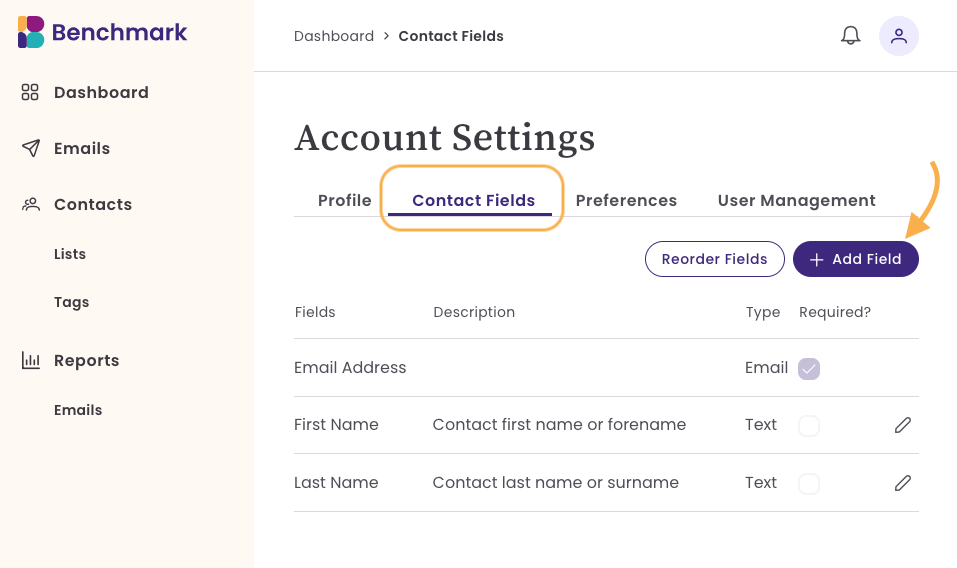Image resolution: width=957 pixels, height=568 pixels.
Task: Switch to the Profile tab
Action: pos(344,200)
